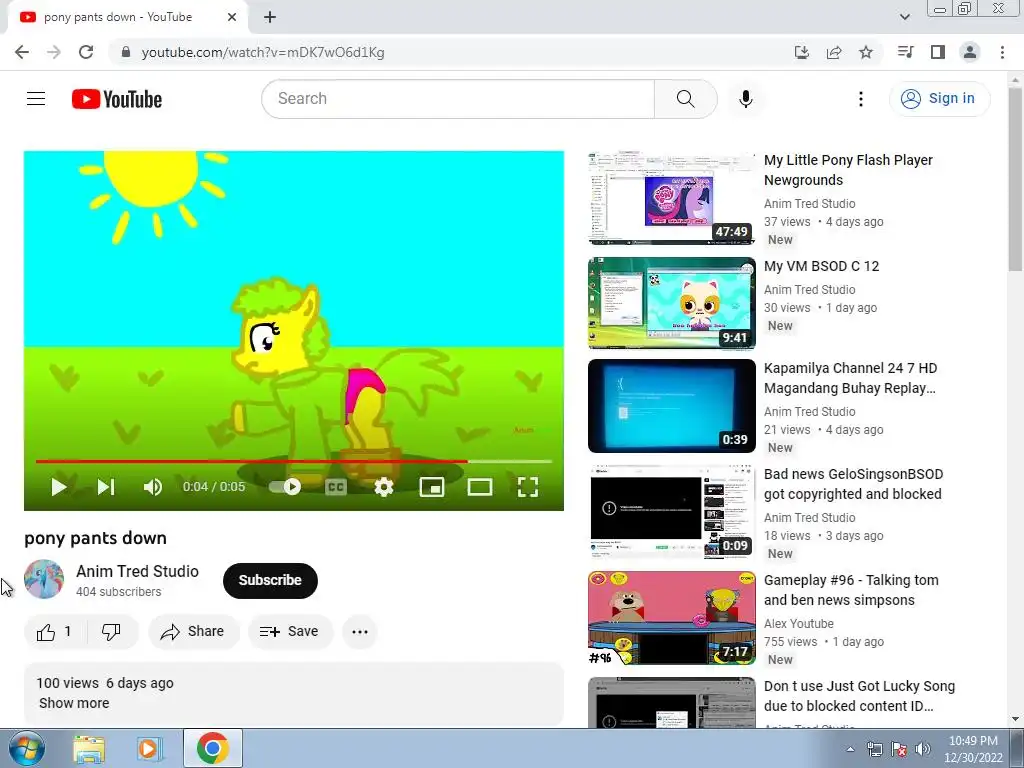The width and height of the screenshot is (1024, 768).
Task: Open Windows Explorer from taskbar
Action: [89, 748]
